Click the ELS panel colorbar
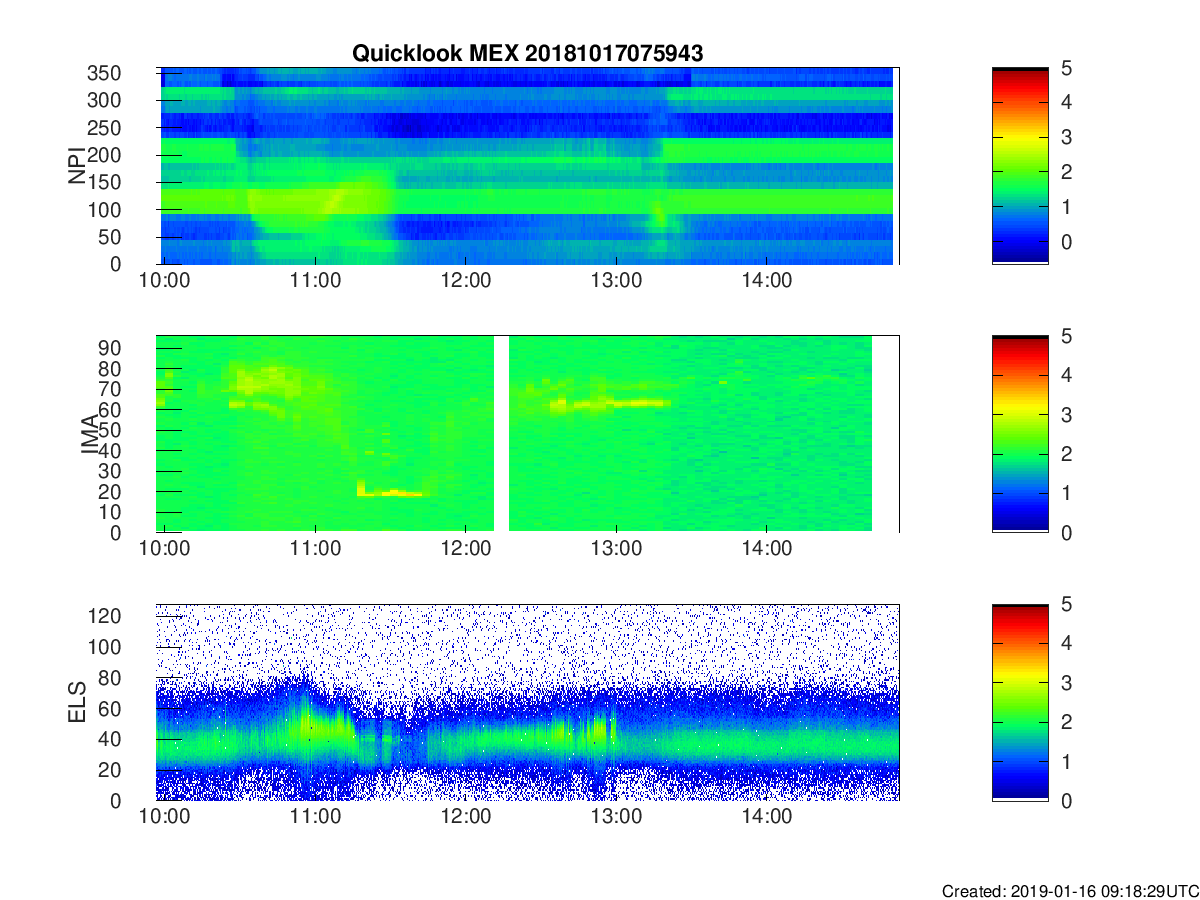Screen dimensions: 1200x900 point(1020,702)
